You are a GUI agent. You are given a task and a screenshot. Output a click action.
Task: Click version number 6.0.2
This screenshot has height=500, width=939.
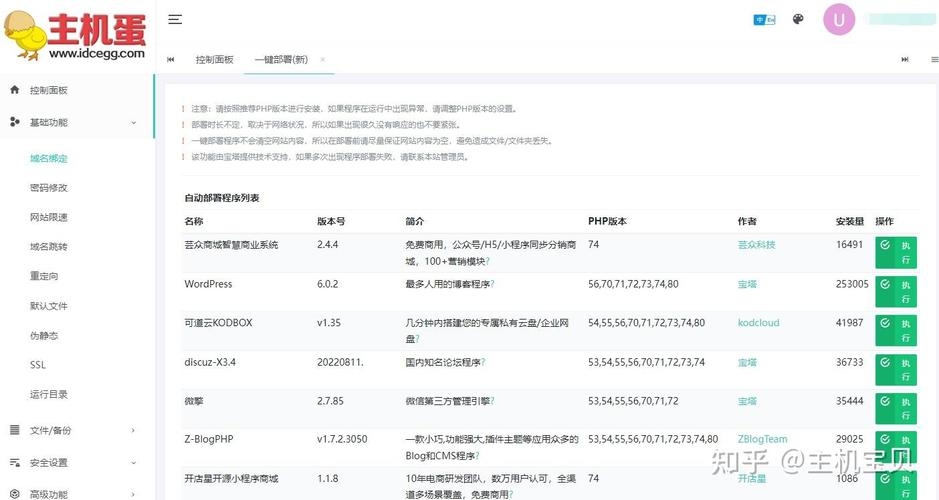(x=328, y=284)
